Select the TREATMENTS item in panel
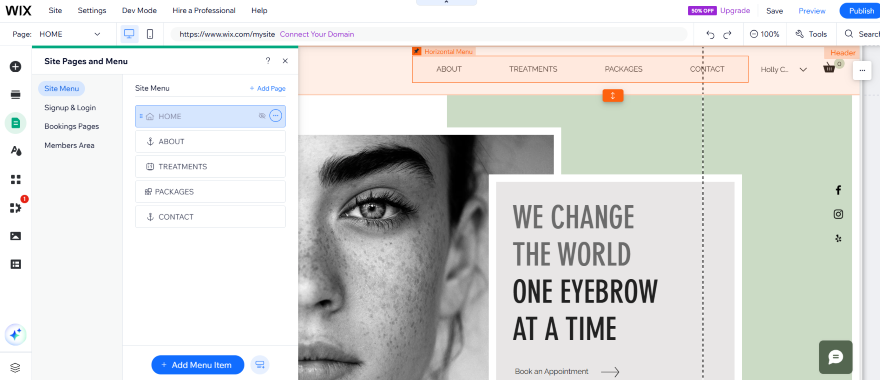 [x=210, y=167]
